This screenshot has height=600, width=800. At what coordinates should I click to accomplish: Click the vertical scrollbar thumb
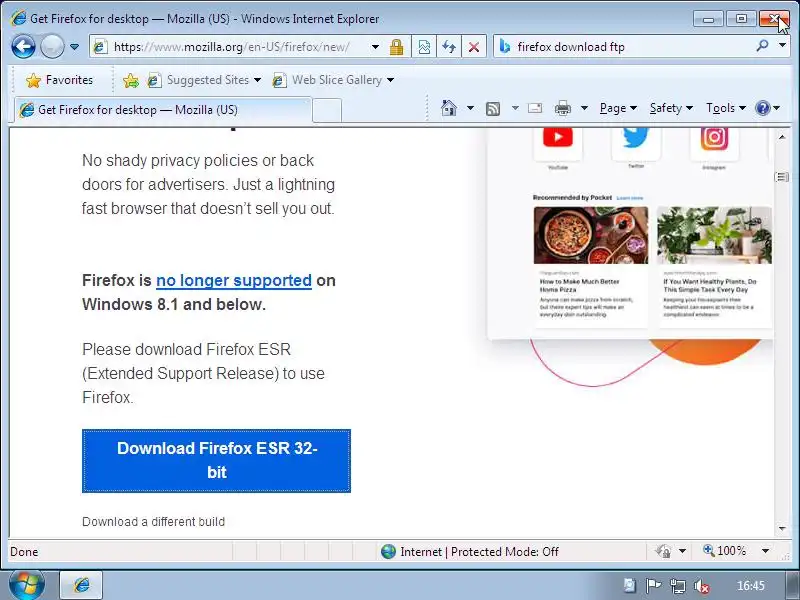tap(782, 177)
